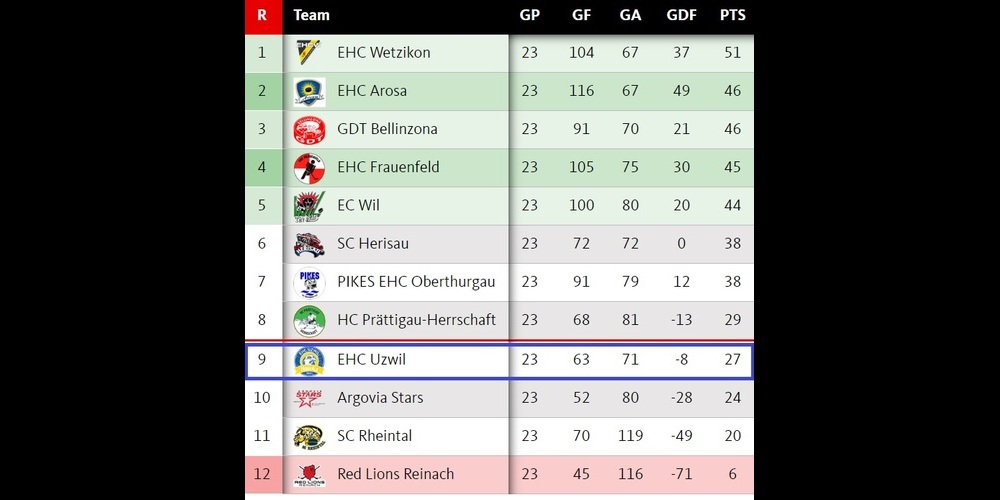Click the PIKES EHC Oberthurgau logo

(309, 282)
